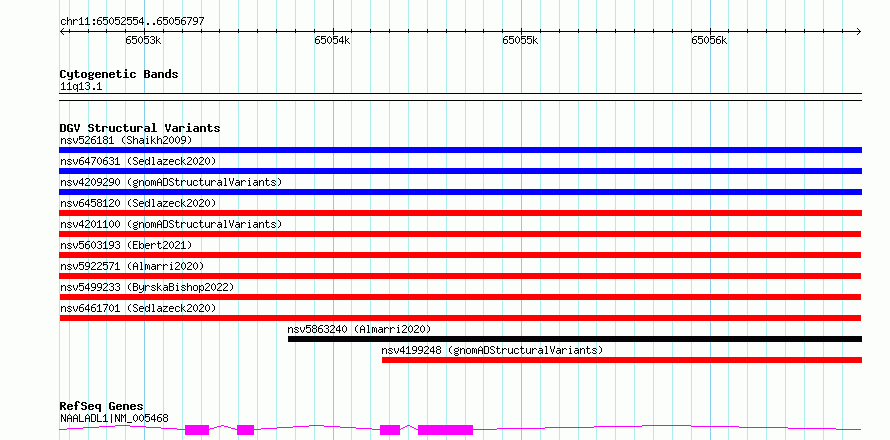Open the nsv6470631 (Sedlazeck2020) variant label

(x=138, y=161)
